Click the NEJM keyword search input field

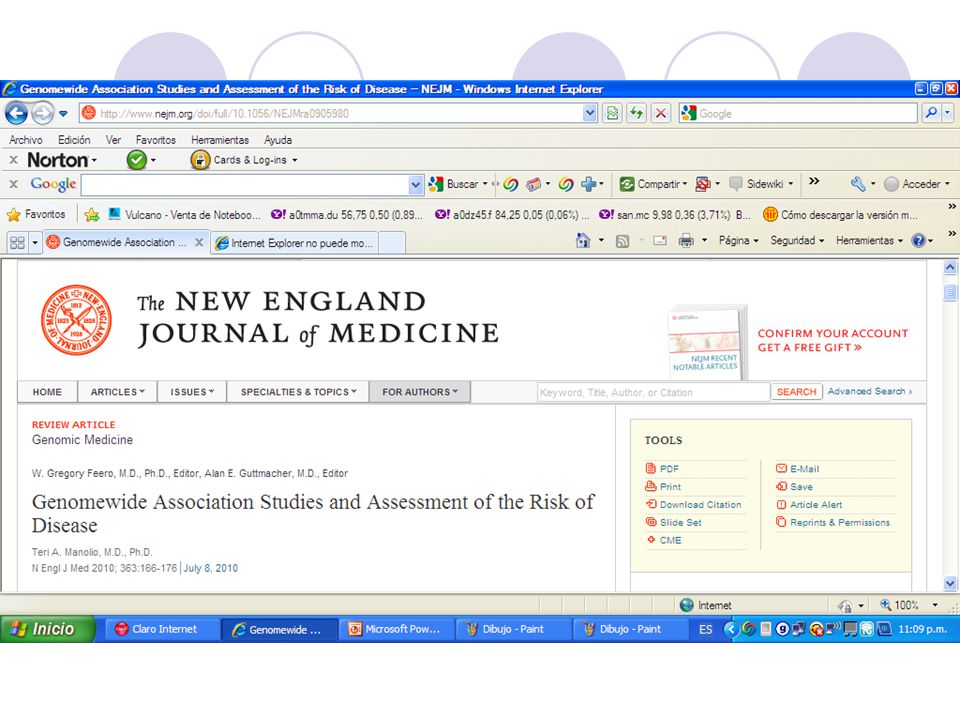[653, 392]
